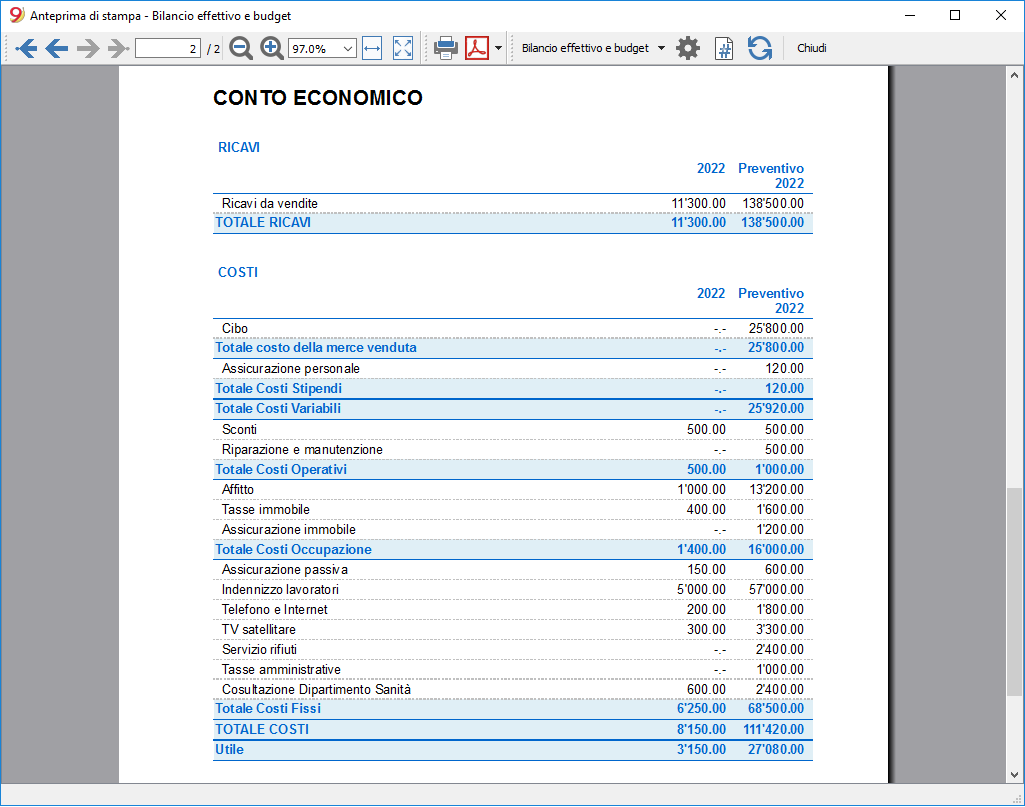
Task: Click 'Cosultazione Dipartimento Sanità' row label
Action: point(316,690)
